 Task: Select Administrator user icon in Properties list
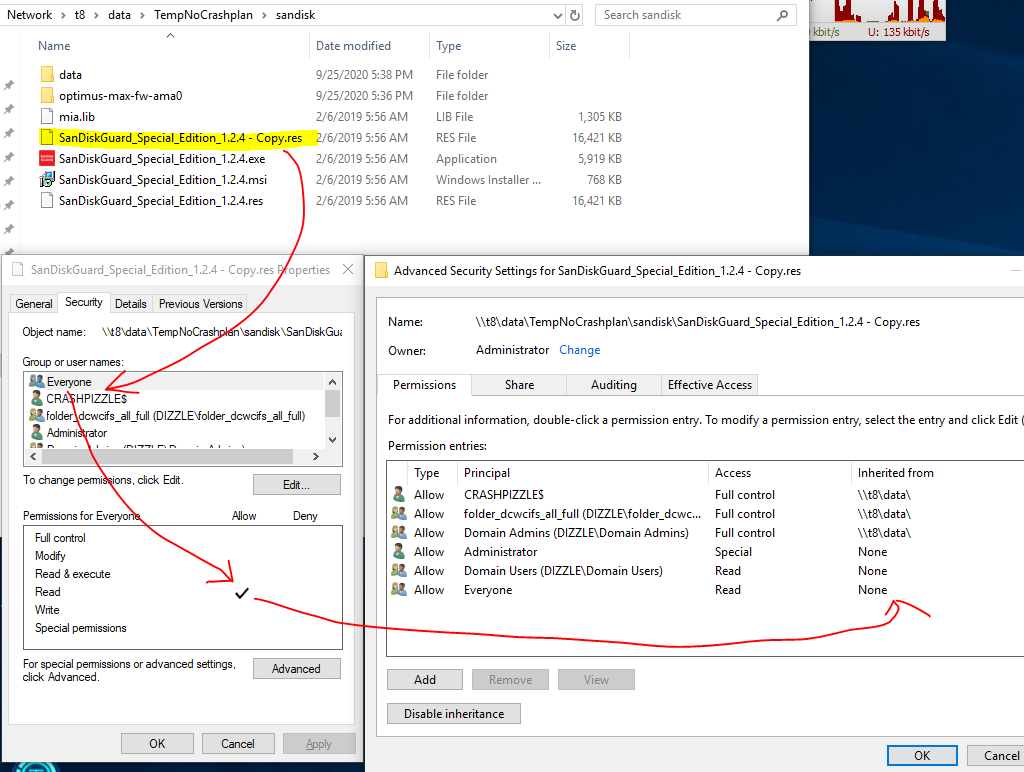tap(37, 432)
